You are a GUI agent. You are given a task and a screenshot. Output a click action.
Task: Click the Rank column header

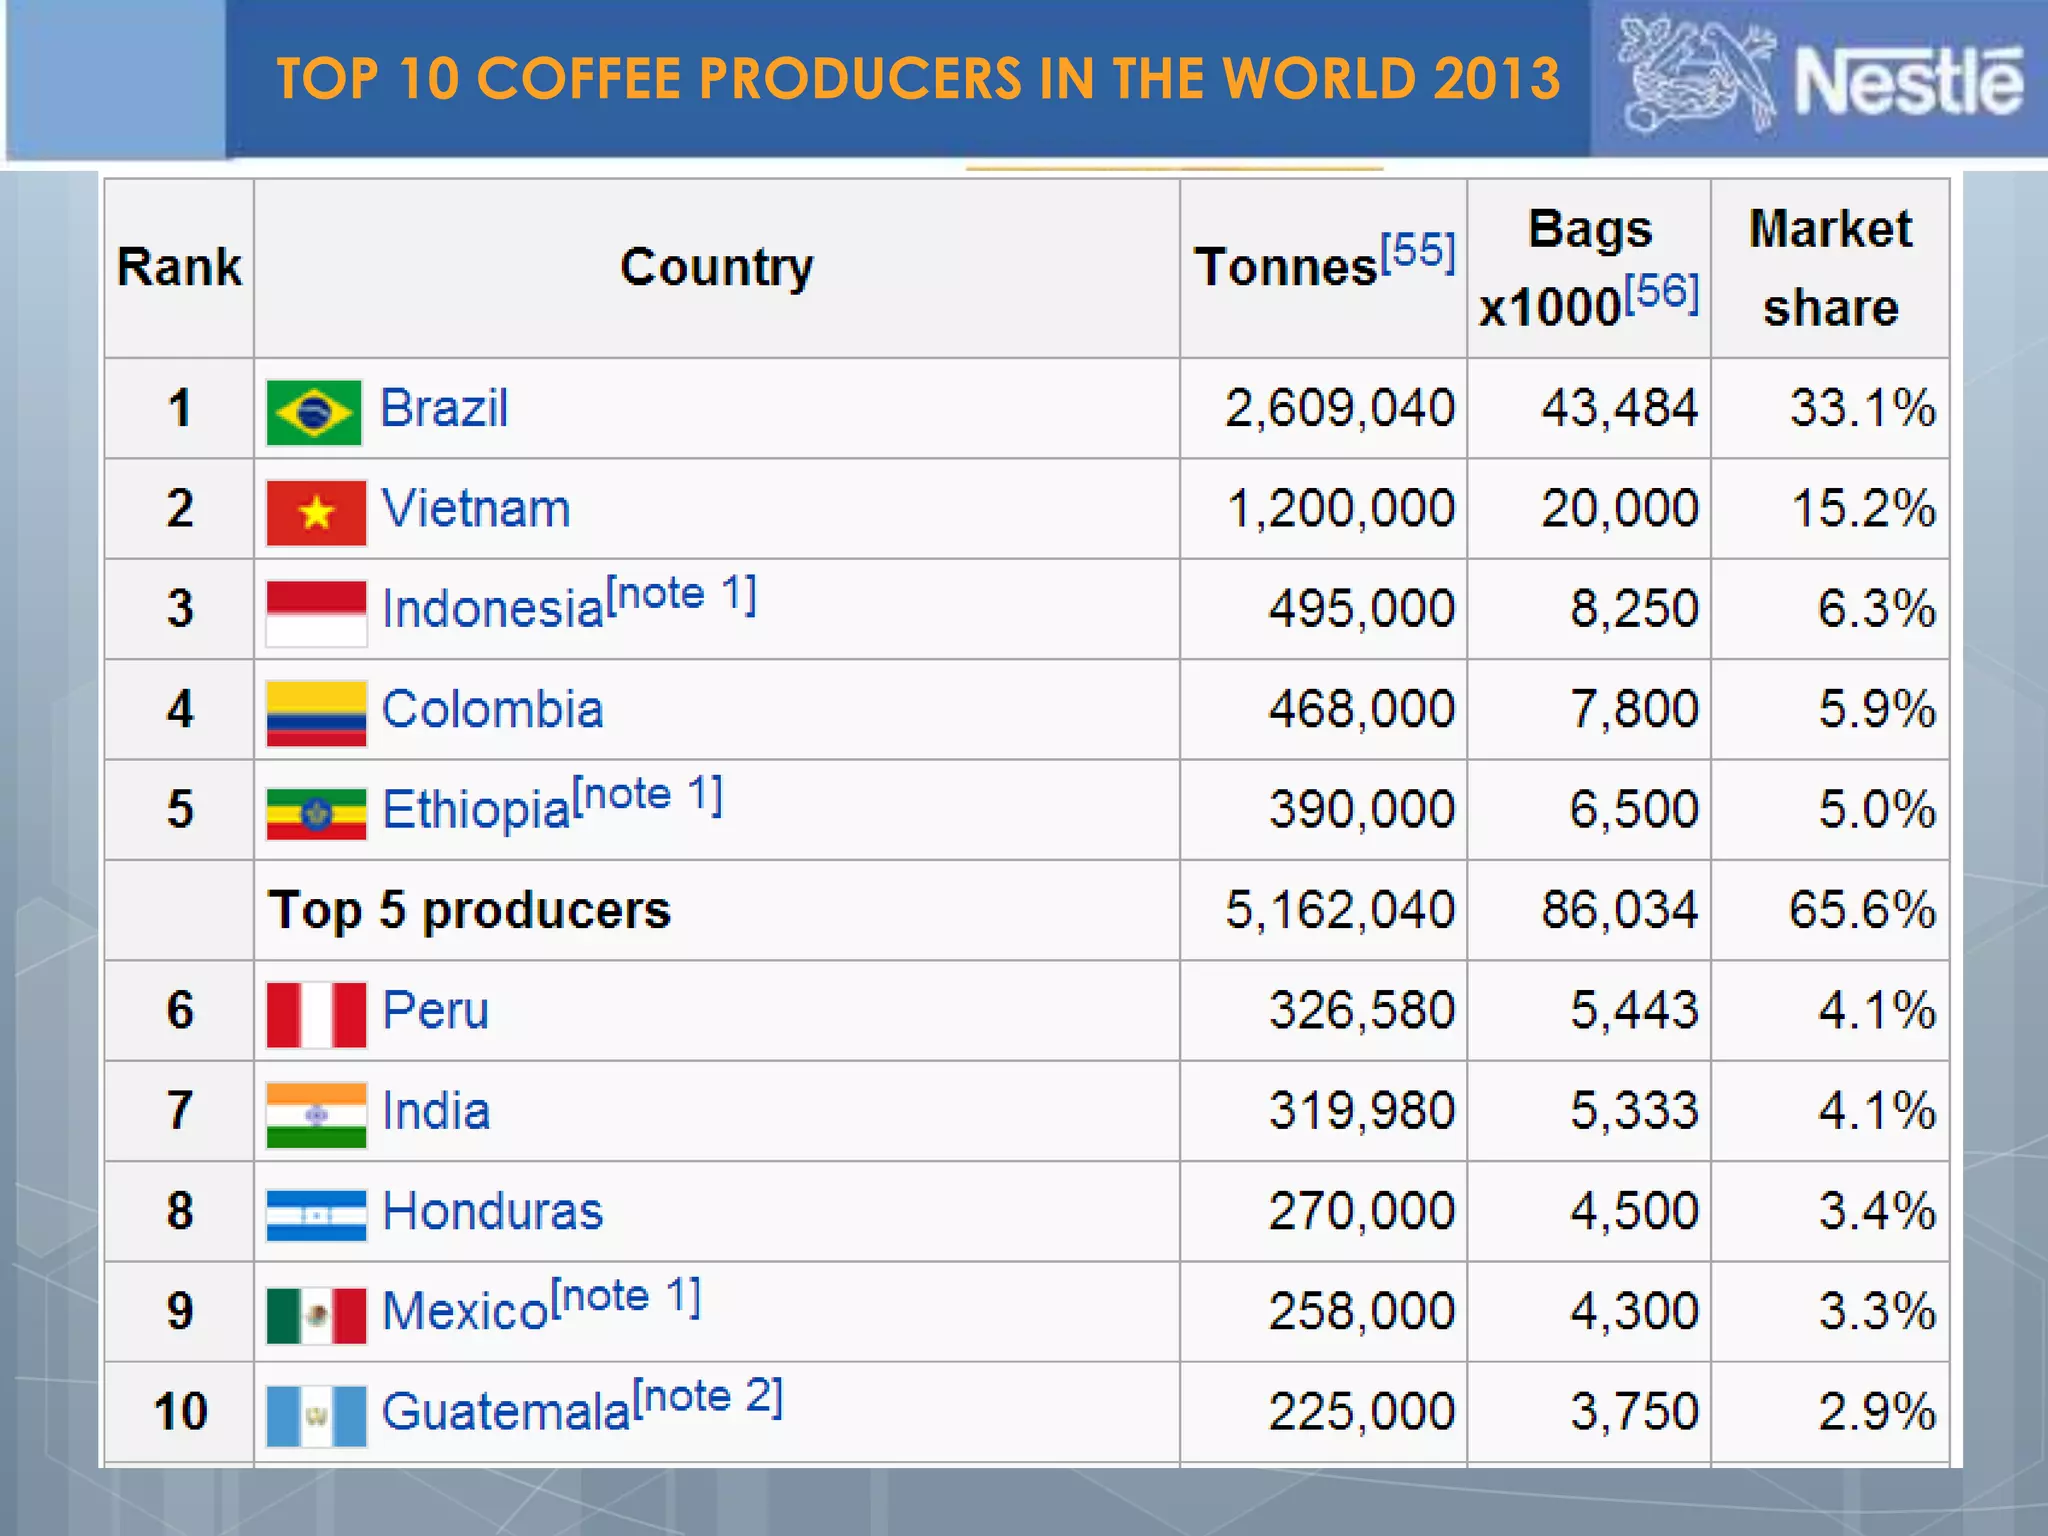click(x=179, y=268)
